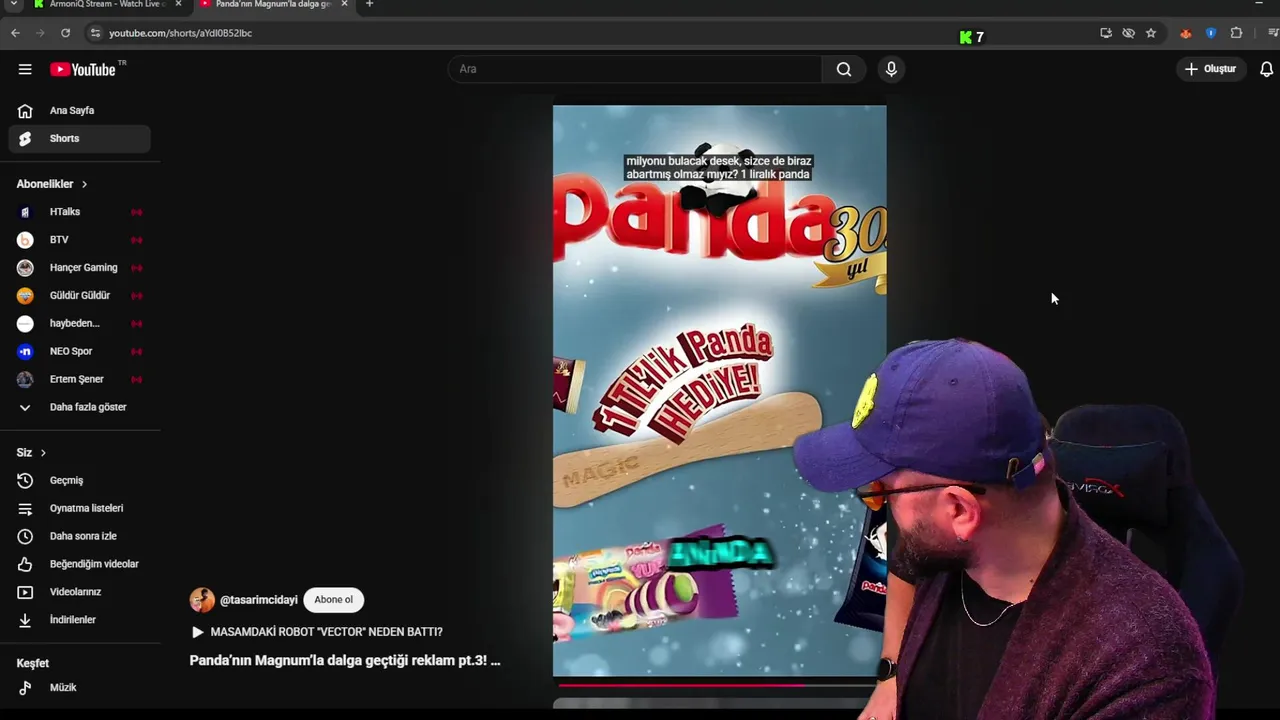The height and width of the screenshot is (720, 1280).
Task: Open the YouTube hamburger guide menu
Action: click(25, 69)
